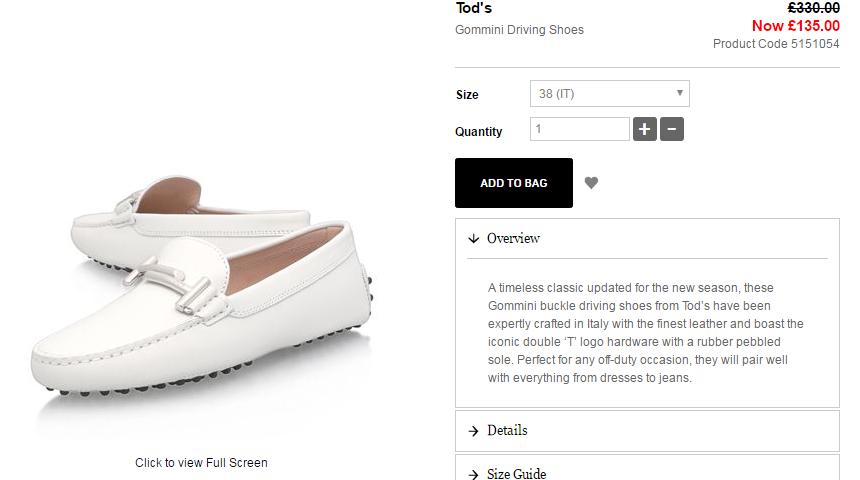Viewport: 860px width, 480px height.
Task: Click the Gommini Driving Shoes product title
Action: (519, 30)
